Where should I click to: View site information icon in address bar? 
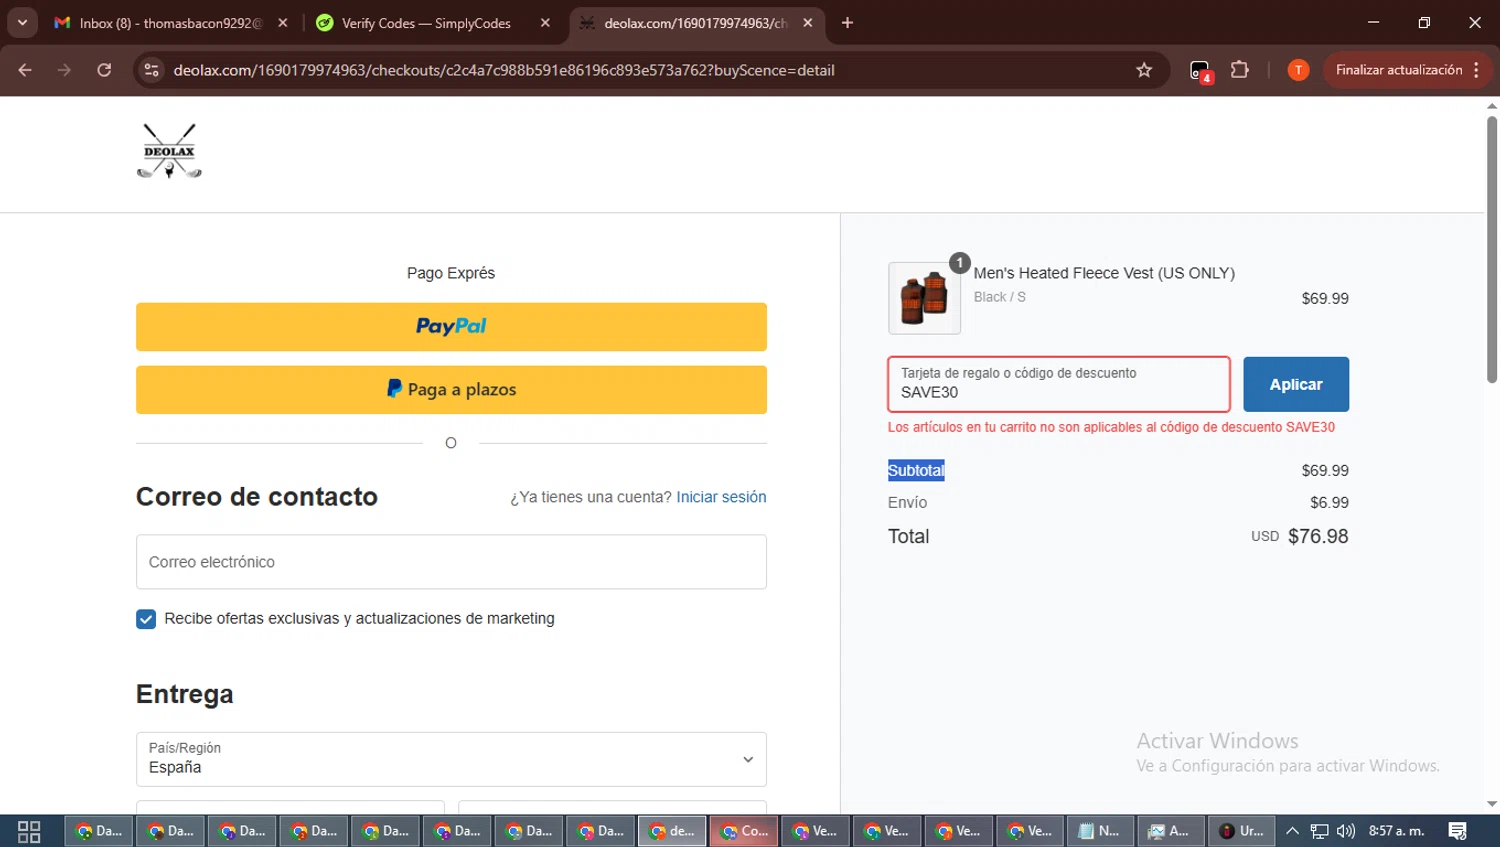pyautogui.click(x=151, y=70)
